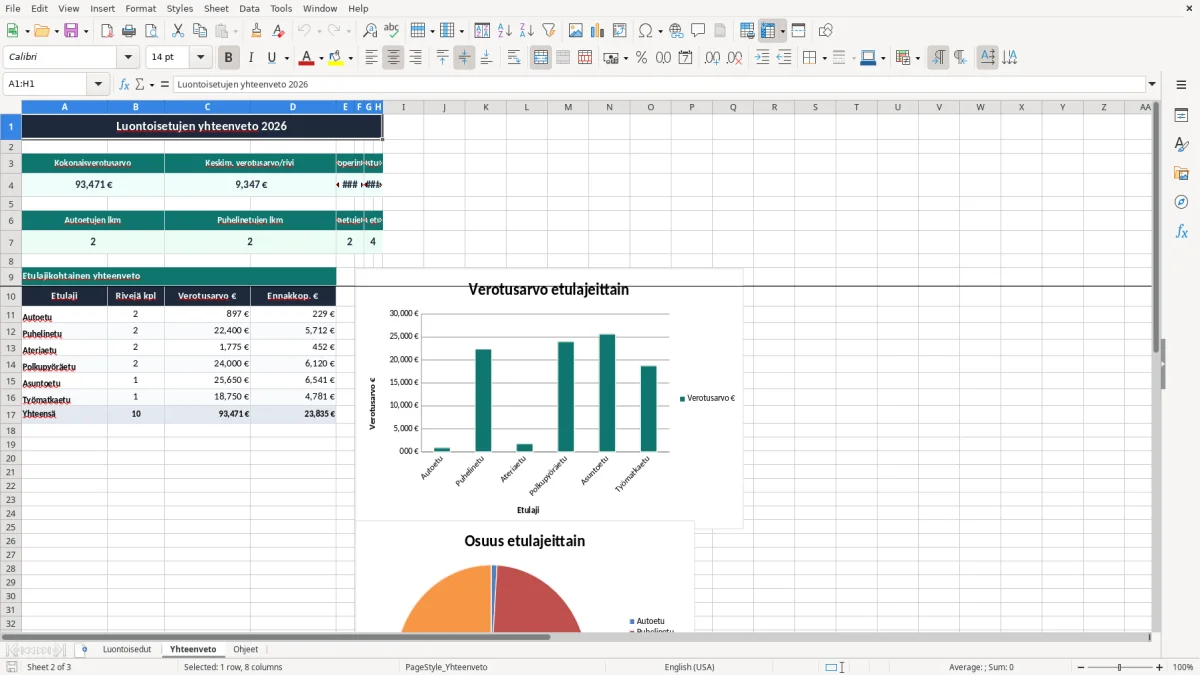Switch to the Ohjeet sheet tab
This screenshot has width=1200, height=675.
tap(245, 649)
